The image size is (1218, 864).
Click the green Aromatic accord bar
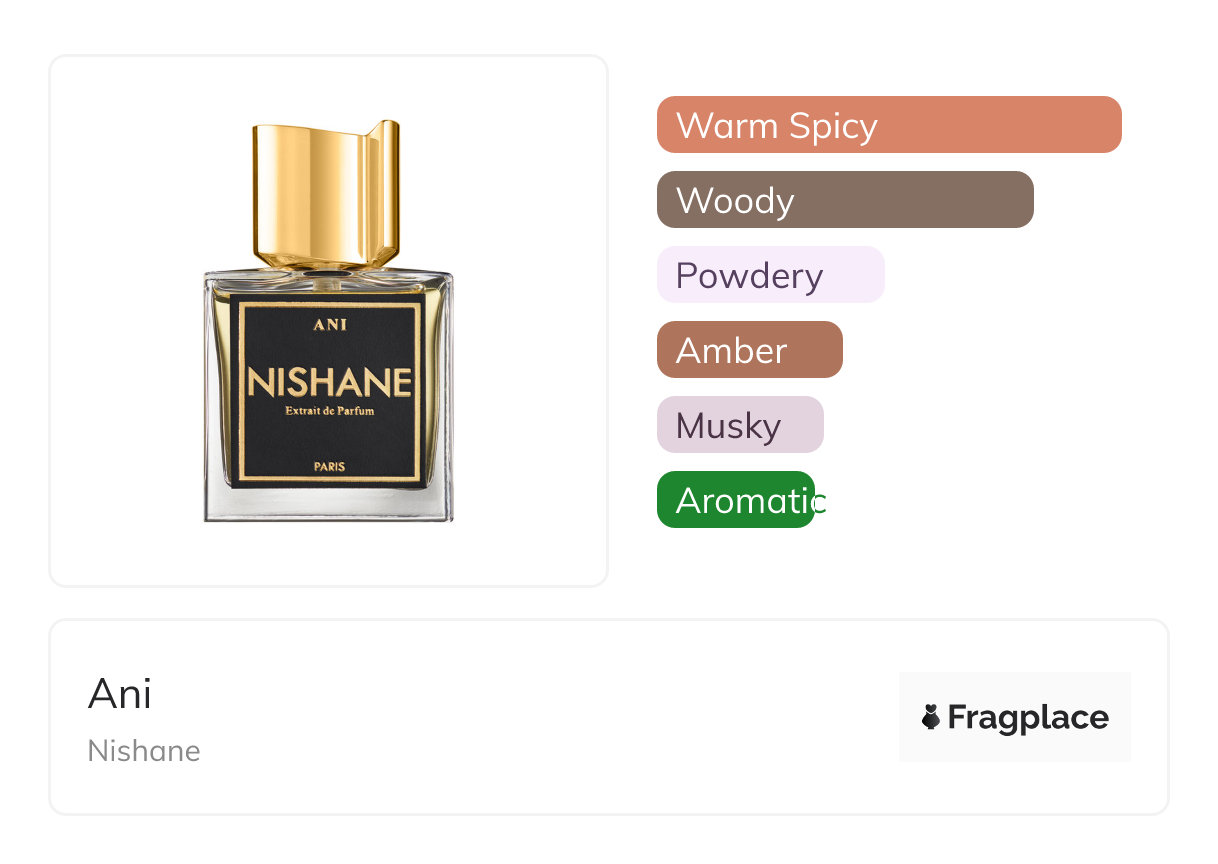click(736, 500)
